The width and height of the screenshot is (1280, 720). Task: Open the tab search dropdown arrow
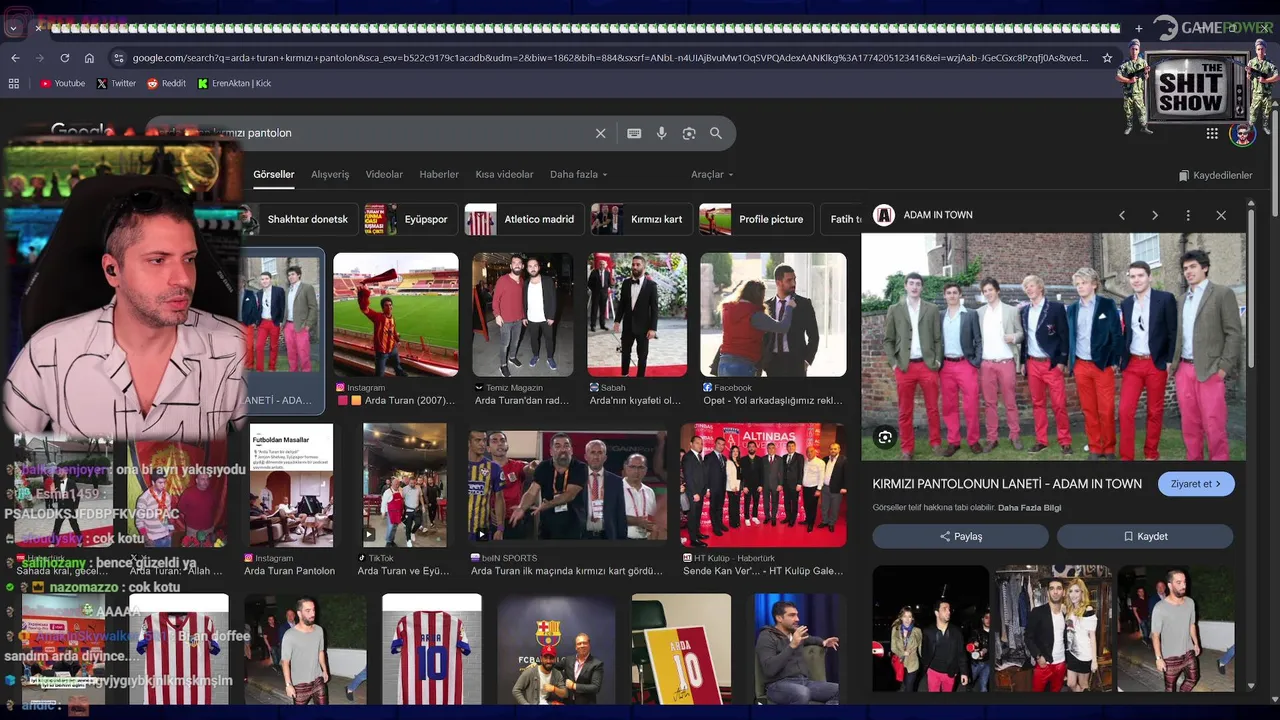point(13,28)
